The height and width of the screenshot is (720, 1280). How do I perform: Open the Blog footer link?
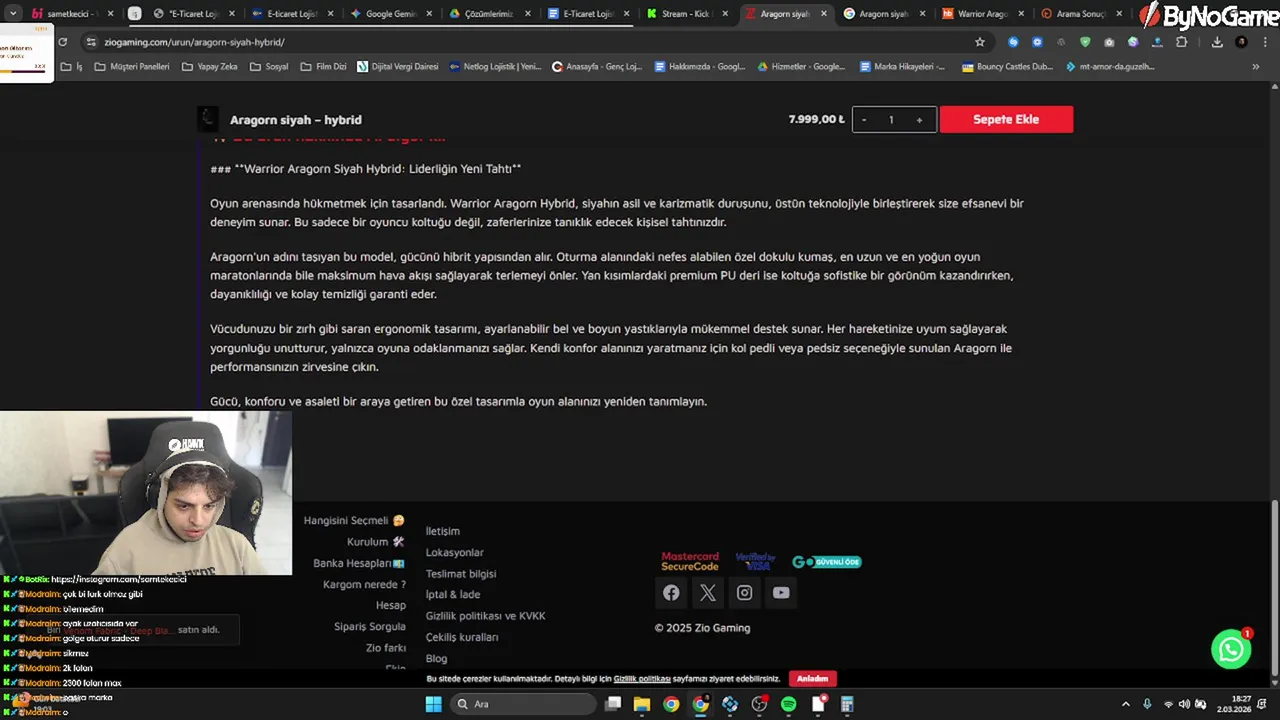click(436, 658)
